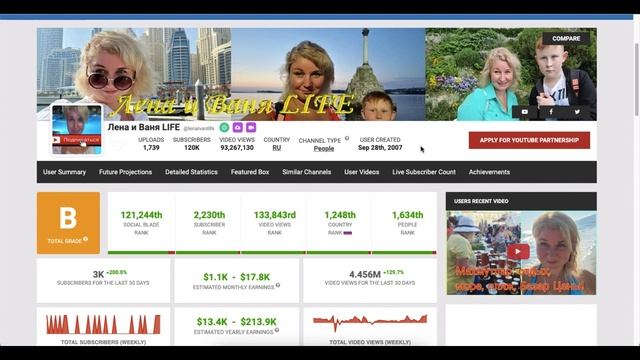Screen dimensions: 640x360
Task: Click the 2,230th Subscriber Rank text
Action: (x=209, y=215)
